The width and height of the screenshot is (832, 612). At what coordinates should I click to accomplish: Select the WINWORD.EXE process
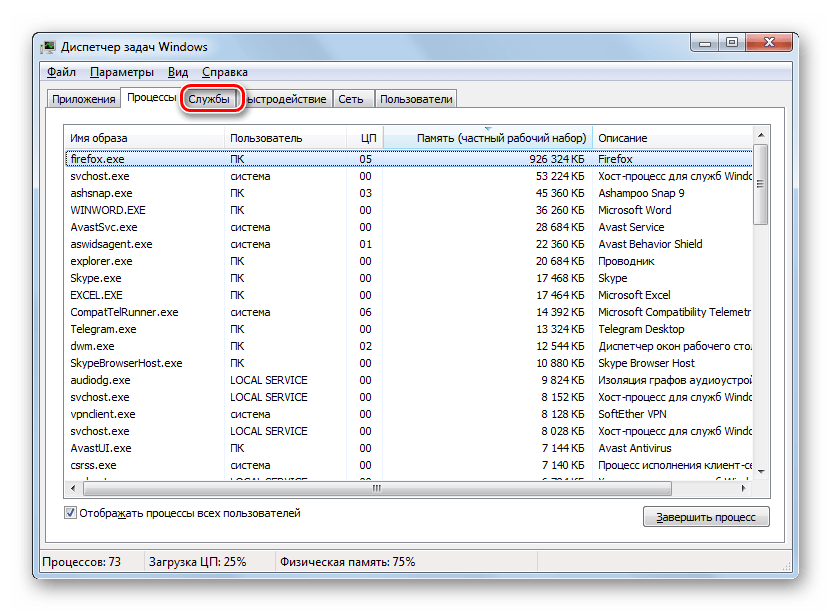(409, 210)
